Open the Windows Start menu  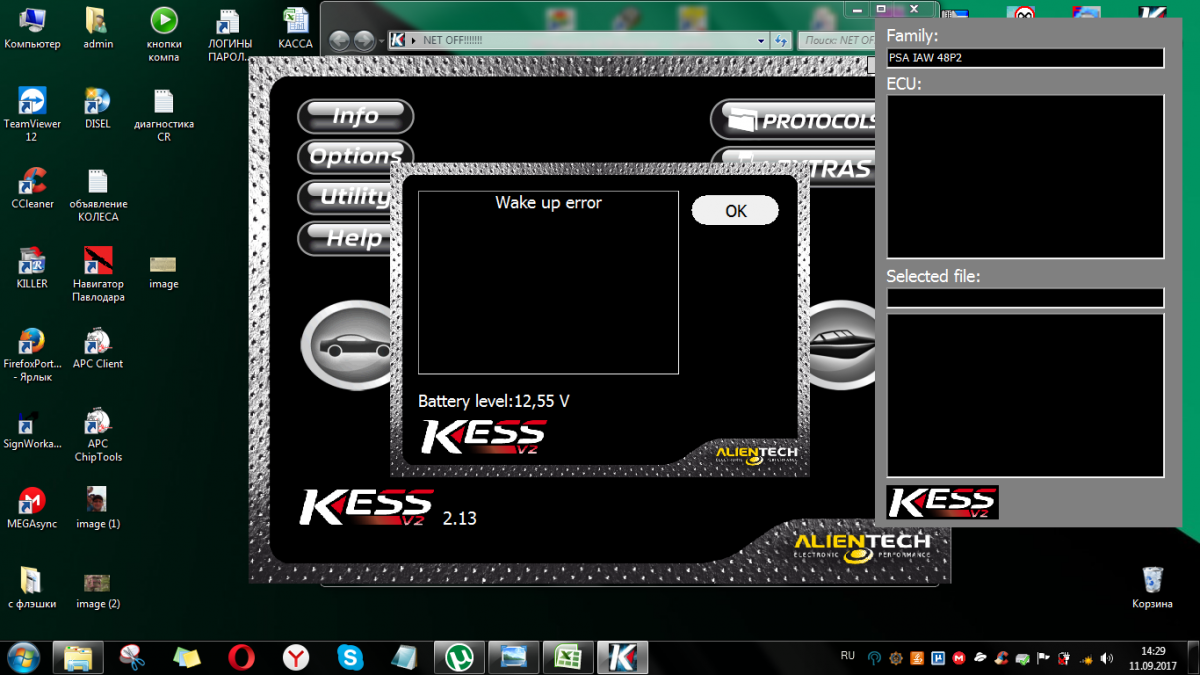coord(22,656)
